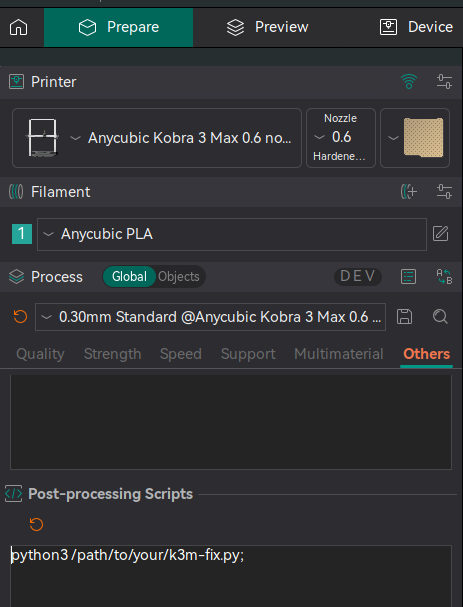Viewport: 463px width, 607px height.
Task: Reset post-processing scripts with orange undo icon
Action: (x=36, y=525)
